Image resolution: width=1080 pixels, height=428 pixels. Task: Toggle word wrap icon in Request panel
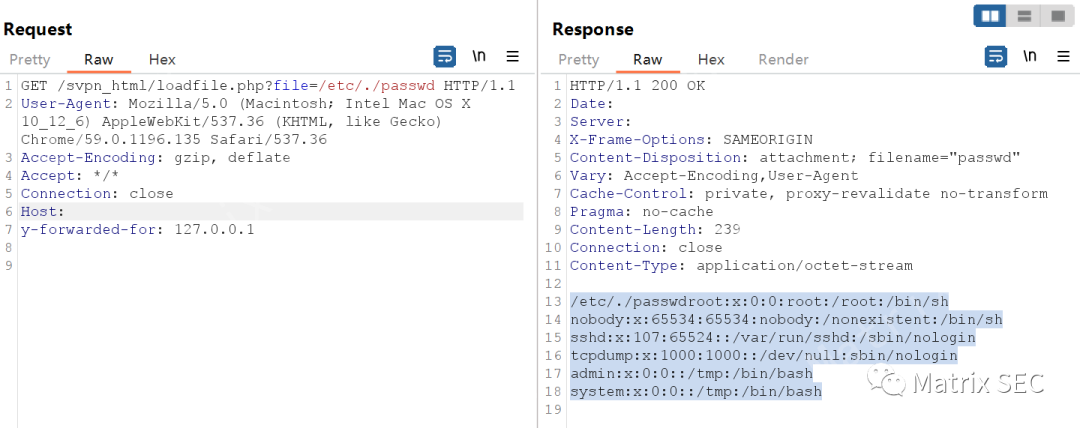pos(444,57)
